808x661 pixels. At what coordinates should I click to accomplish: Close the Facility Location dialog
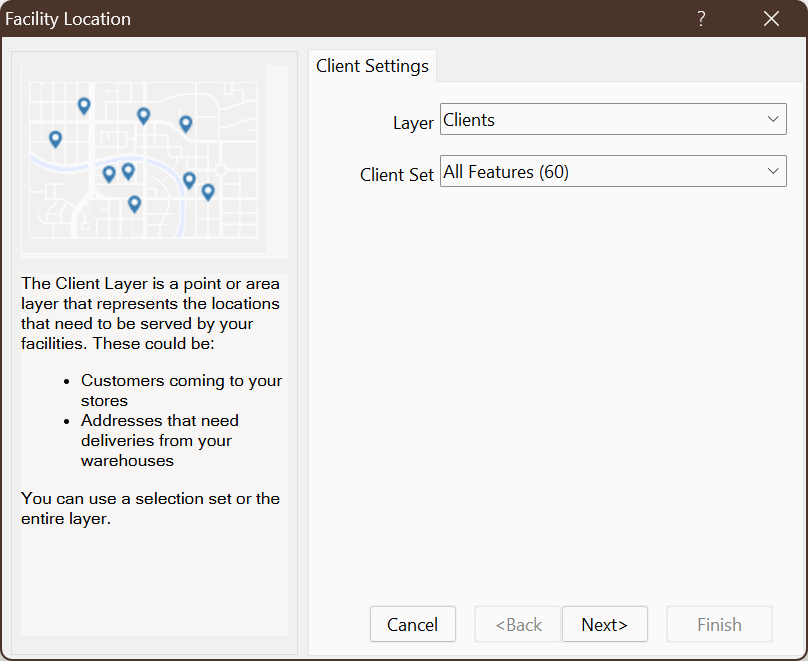tap(771, 19)
